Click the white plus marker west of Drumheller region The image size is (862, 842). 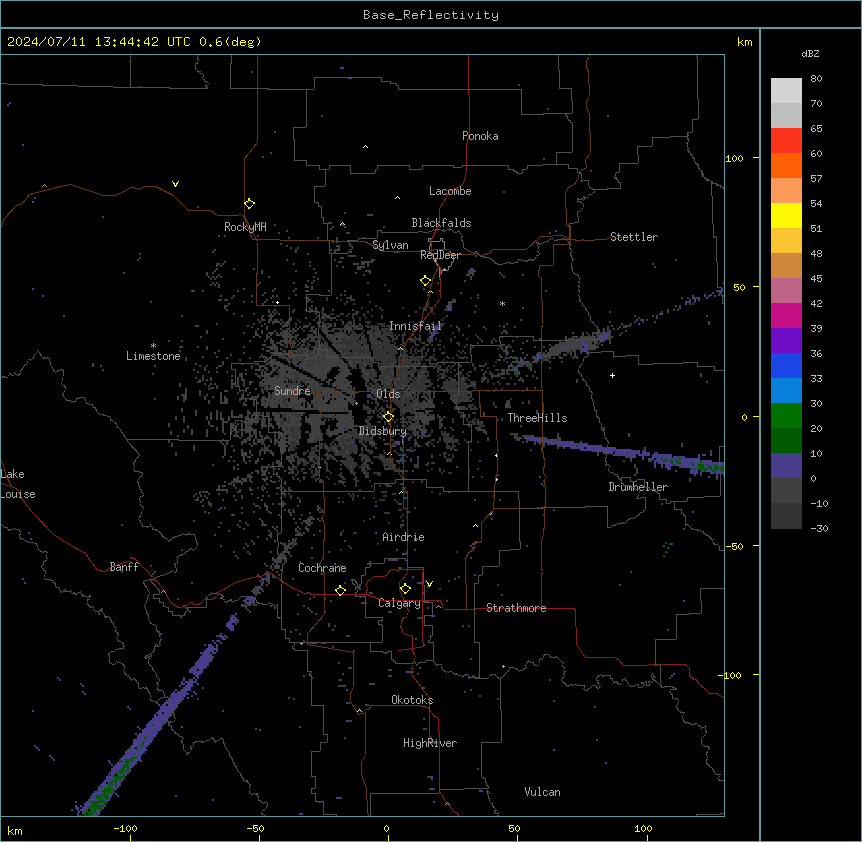(x=612, y=375)
